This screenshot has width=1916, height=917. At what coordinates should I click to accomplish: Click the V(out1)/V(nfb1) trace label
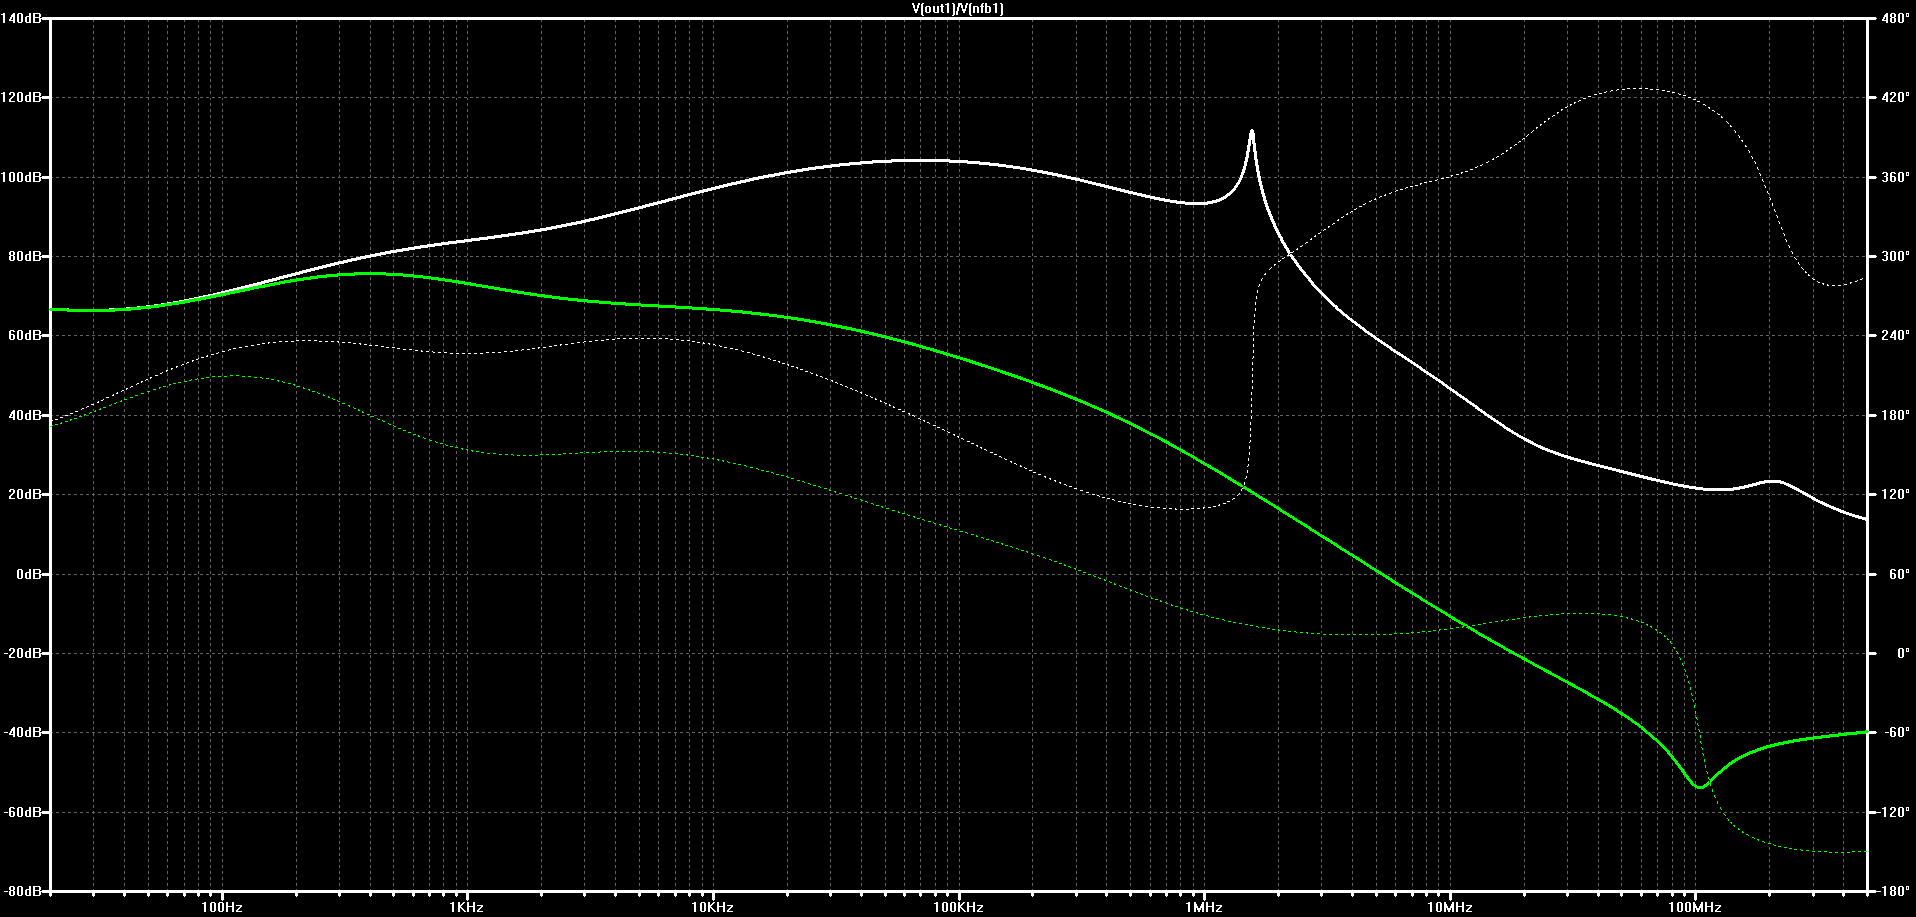(x=957, y=9)
